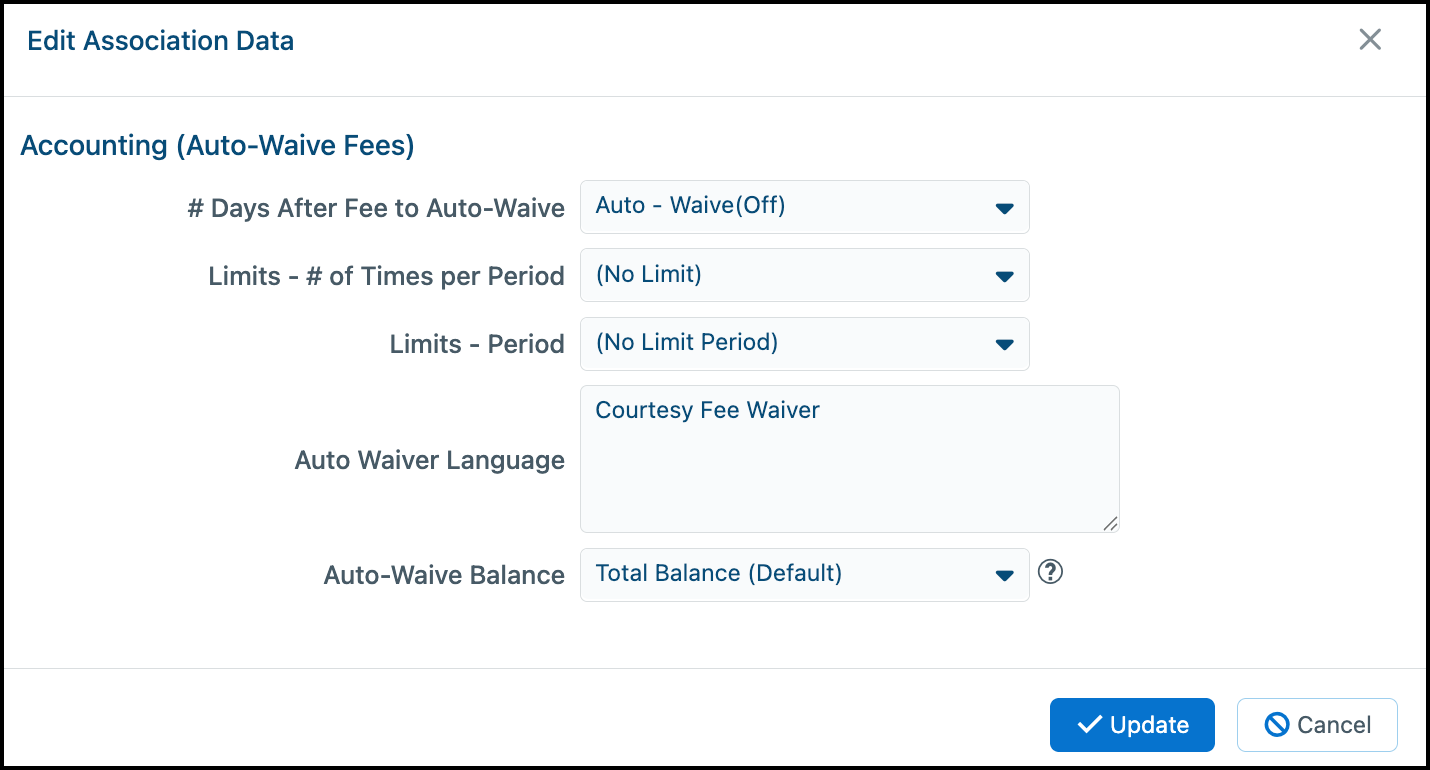The width and height of the screenshot is (1430, 770).
Task: Click the '# Days After Fee to Auto-Waive' label
Action: 376,208
